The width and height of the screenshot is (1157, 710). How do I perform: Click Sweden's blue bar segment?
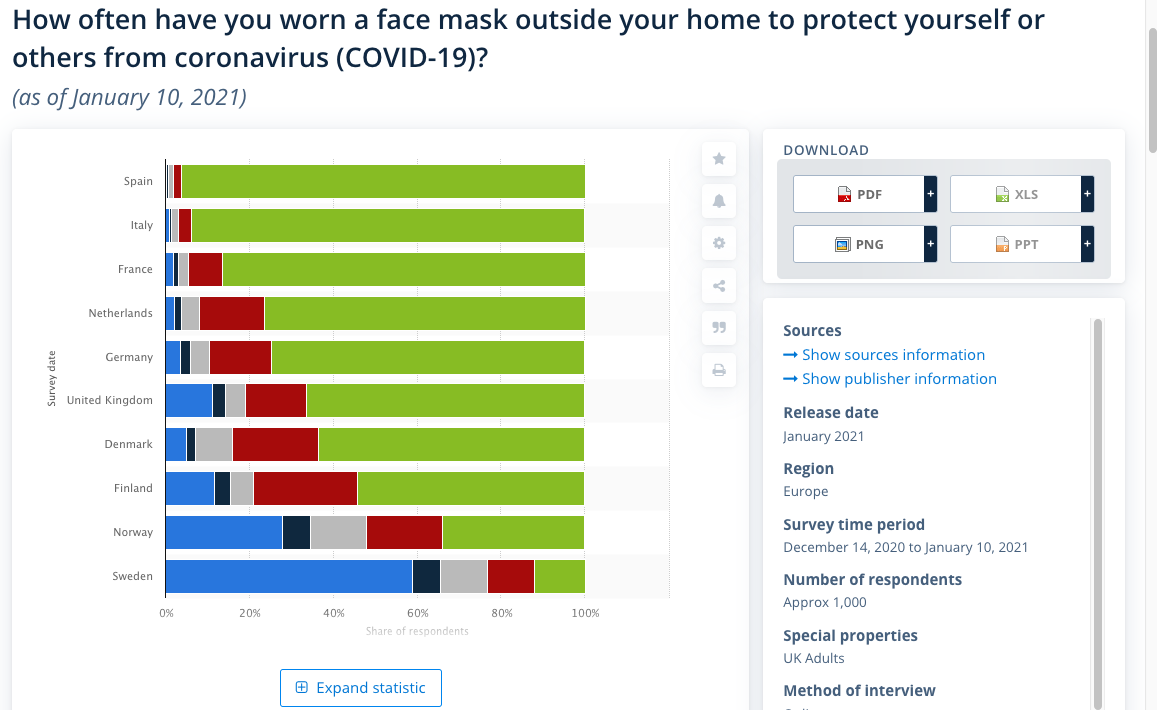pos(288,576)
